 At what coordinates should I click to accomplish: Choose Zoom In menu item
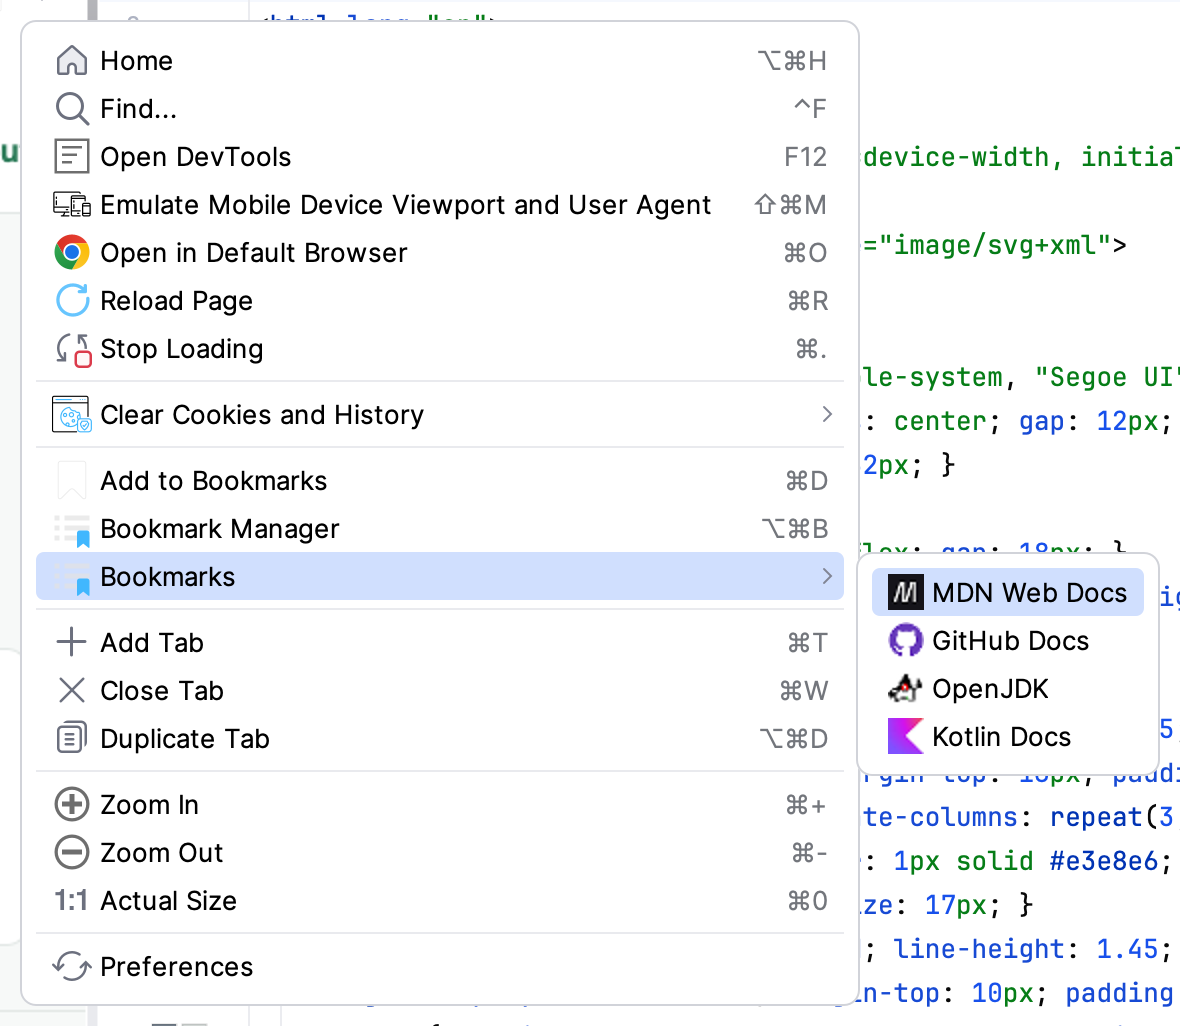pyautogui.click(x=440, y=805)
